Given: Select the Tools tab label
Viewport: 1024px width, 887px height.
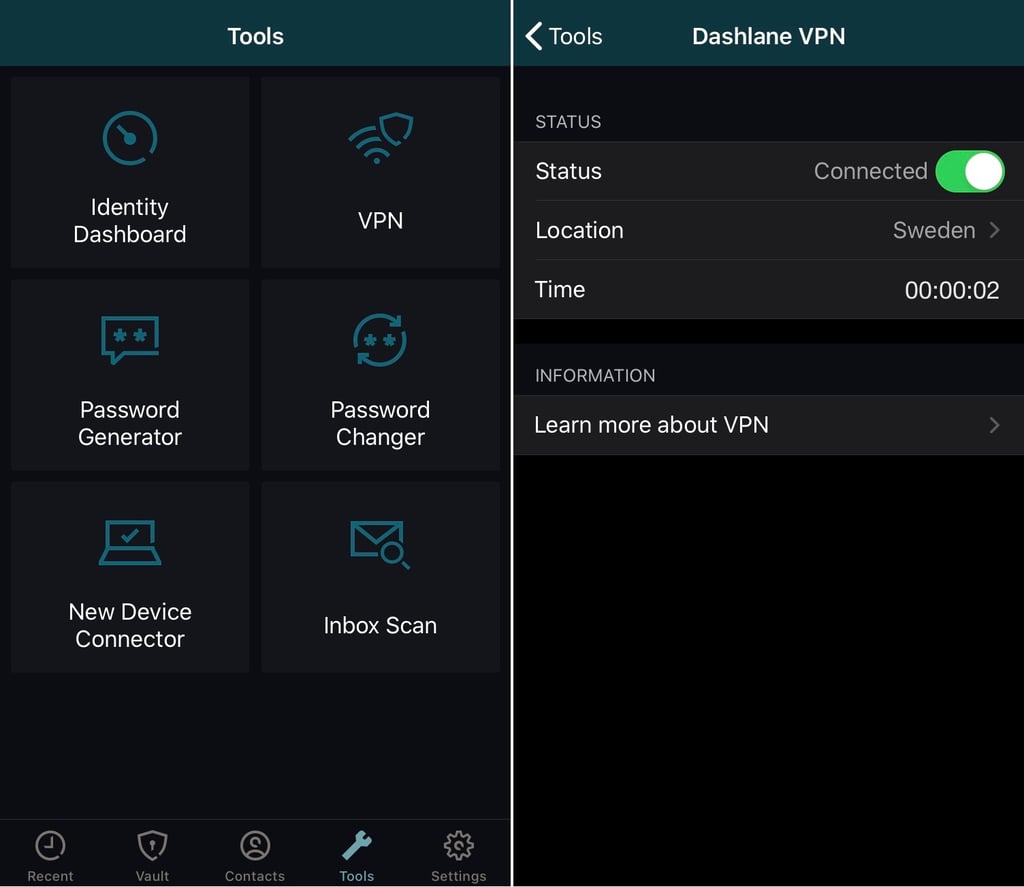Looking at the screenshot, I should [x=357, y=876].
